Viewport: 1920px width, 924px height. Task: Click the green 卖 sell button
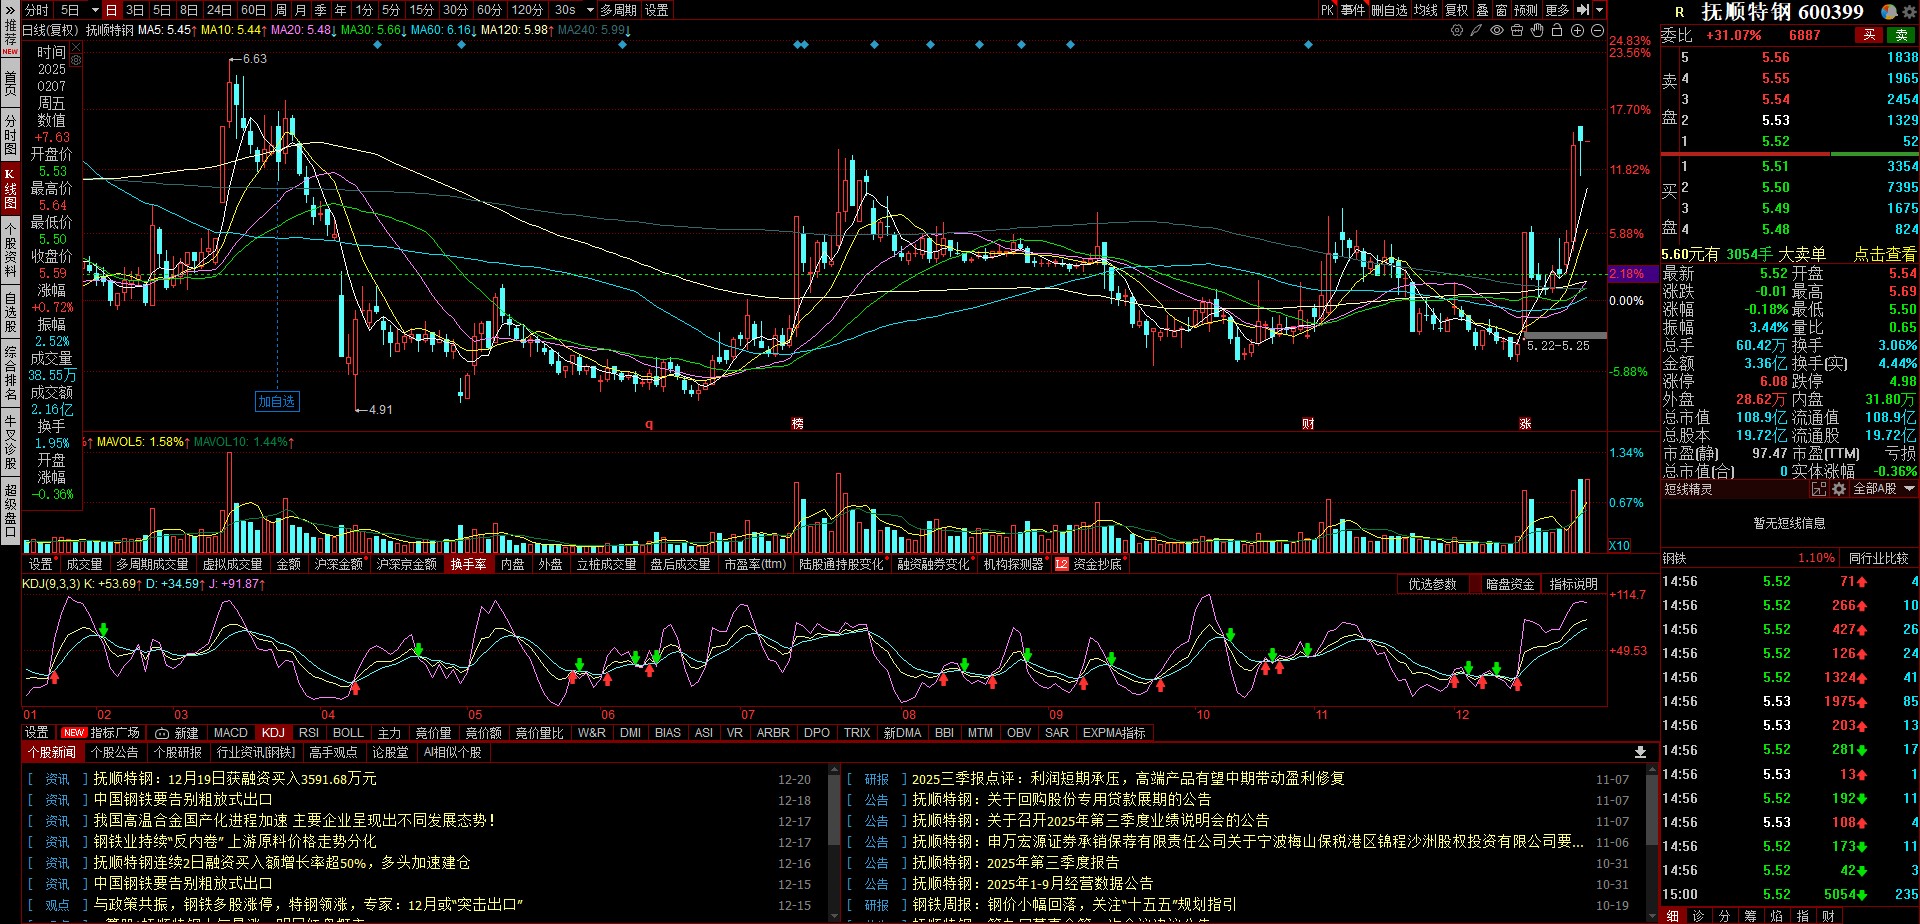pos(1901,35)
